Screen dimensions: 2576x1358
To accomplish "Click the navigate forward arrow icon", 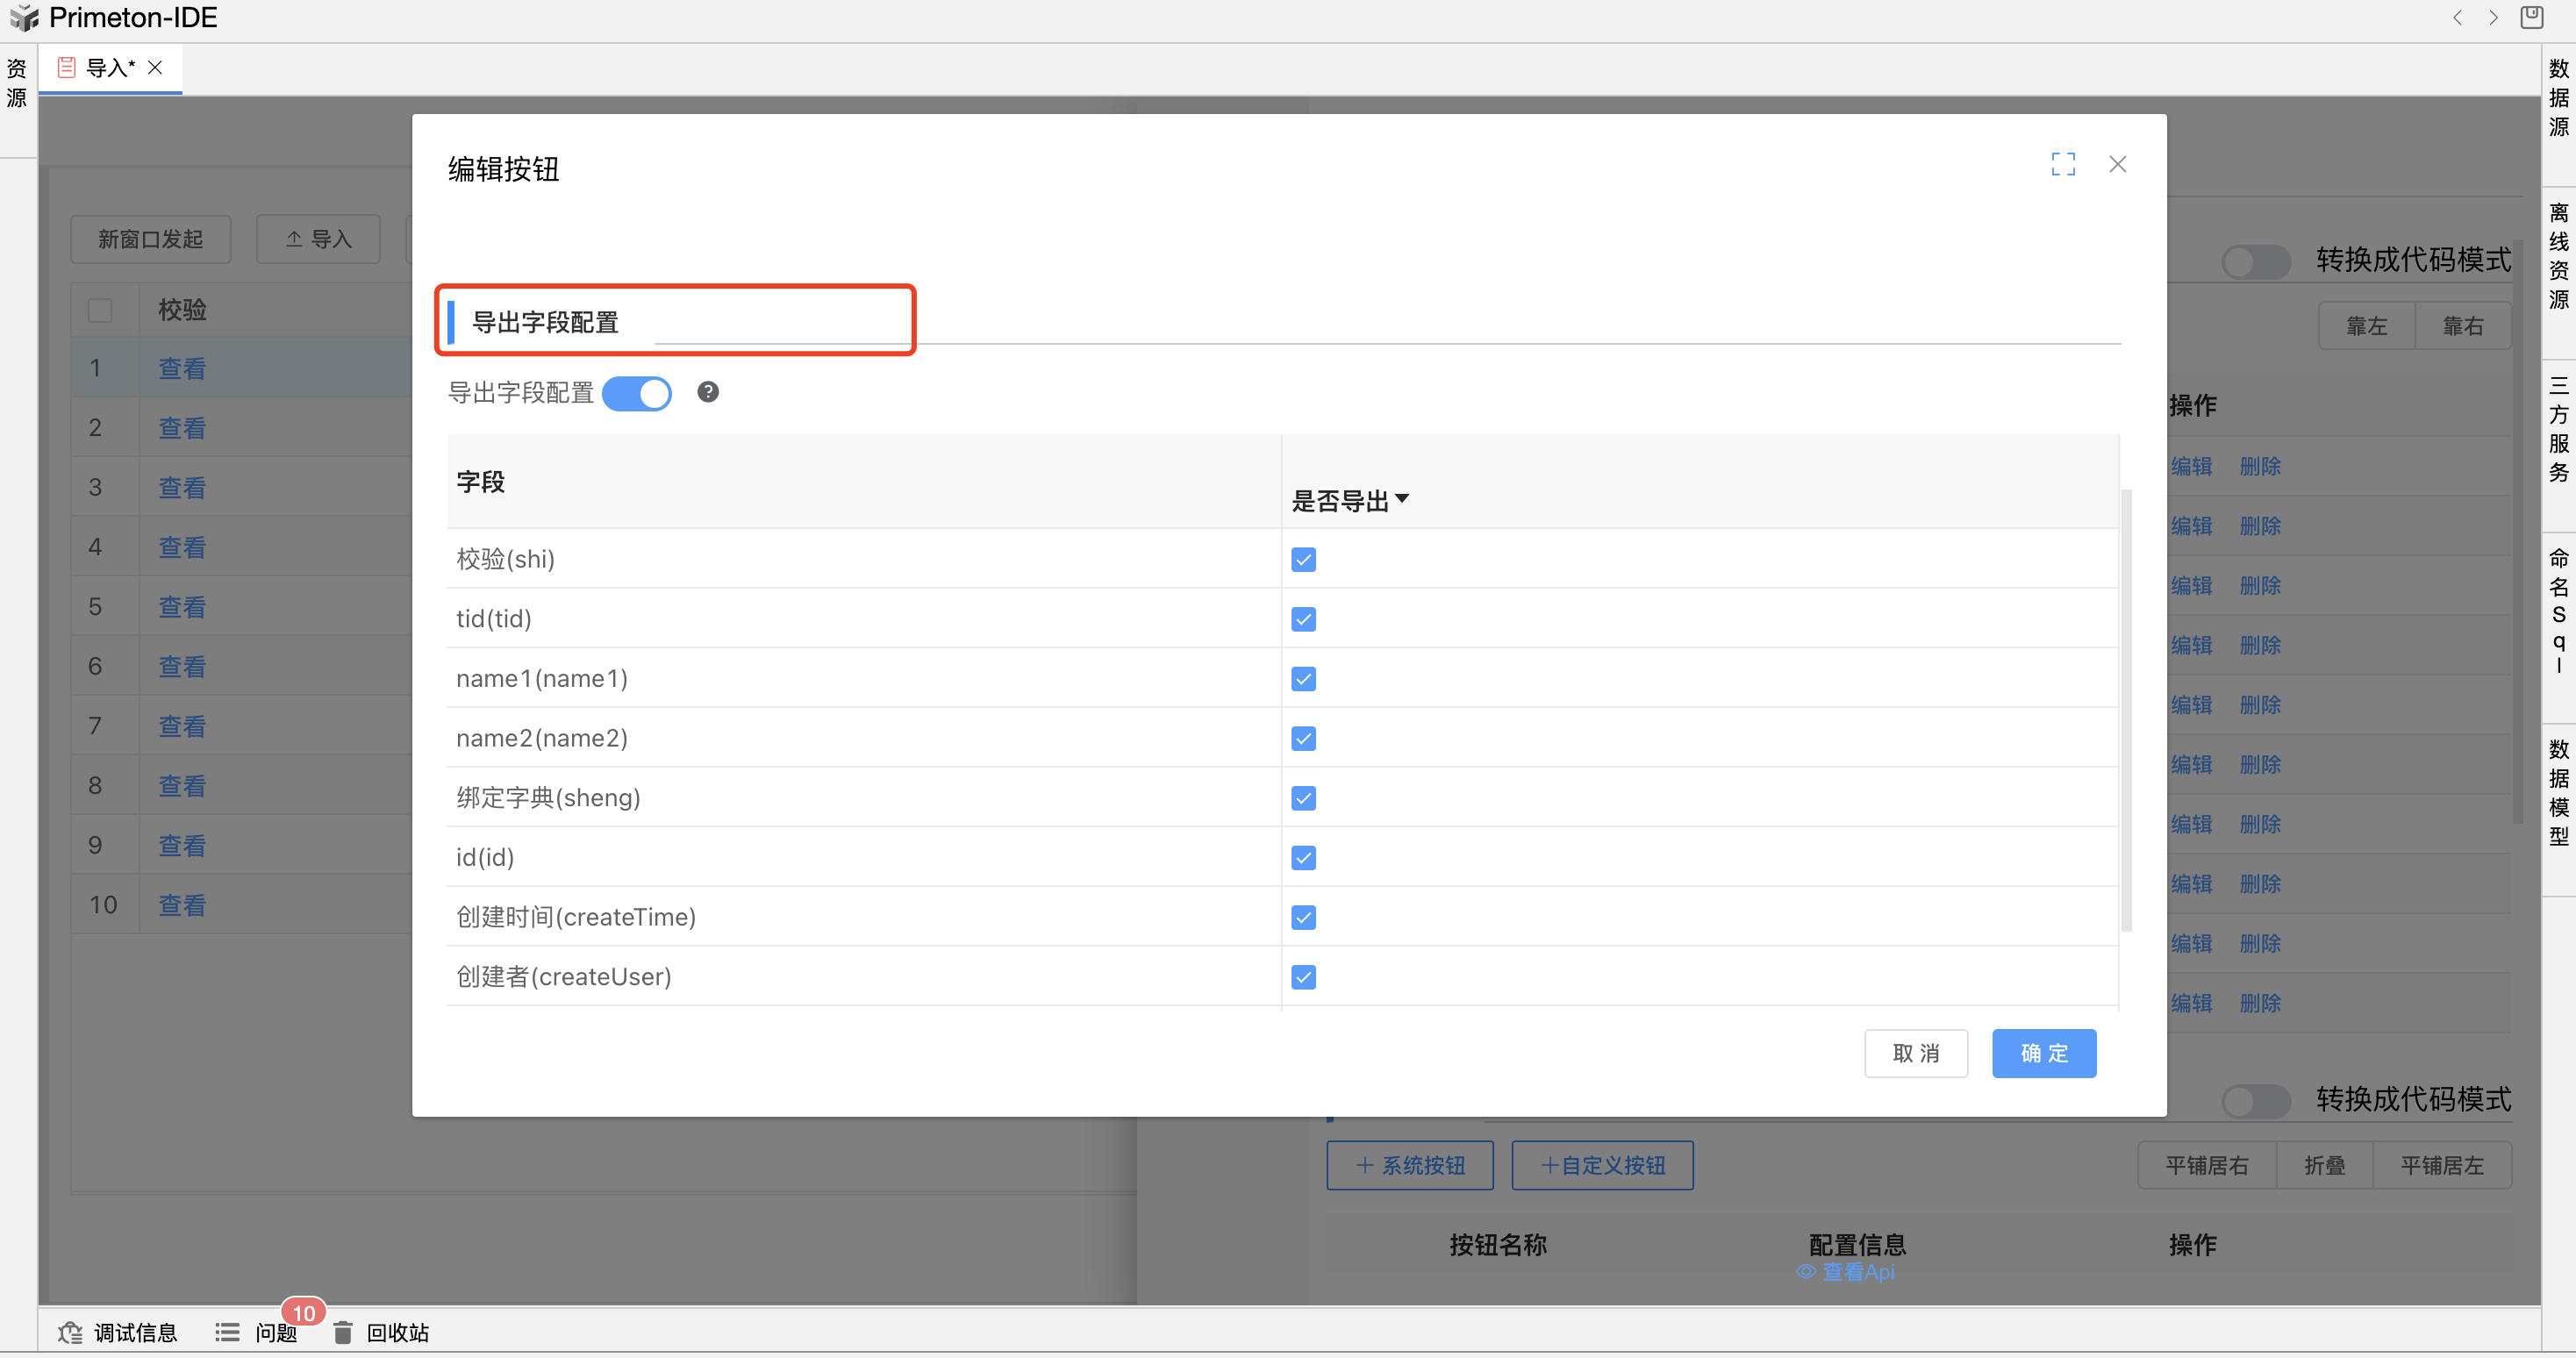I will tap(2493, 17).
